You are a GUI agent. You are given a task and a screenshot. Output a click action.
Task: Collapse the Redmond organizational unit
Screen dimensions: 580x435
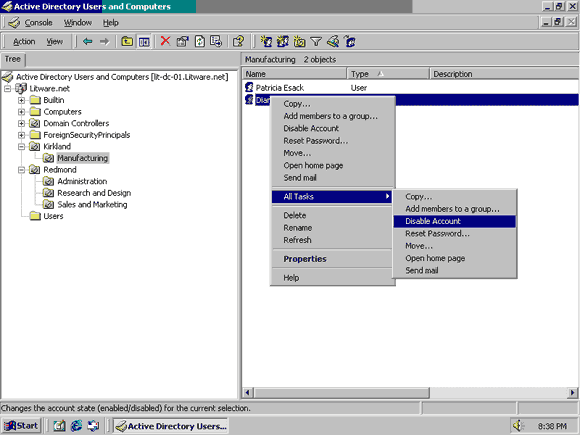point(21,170)
